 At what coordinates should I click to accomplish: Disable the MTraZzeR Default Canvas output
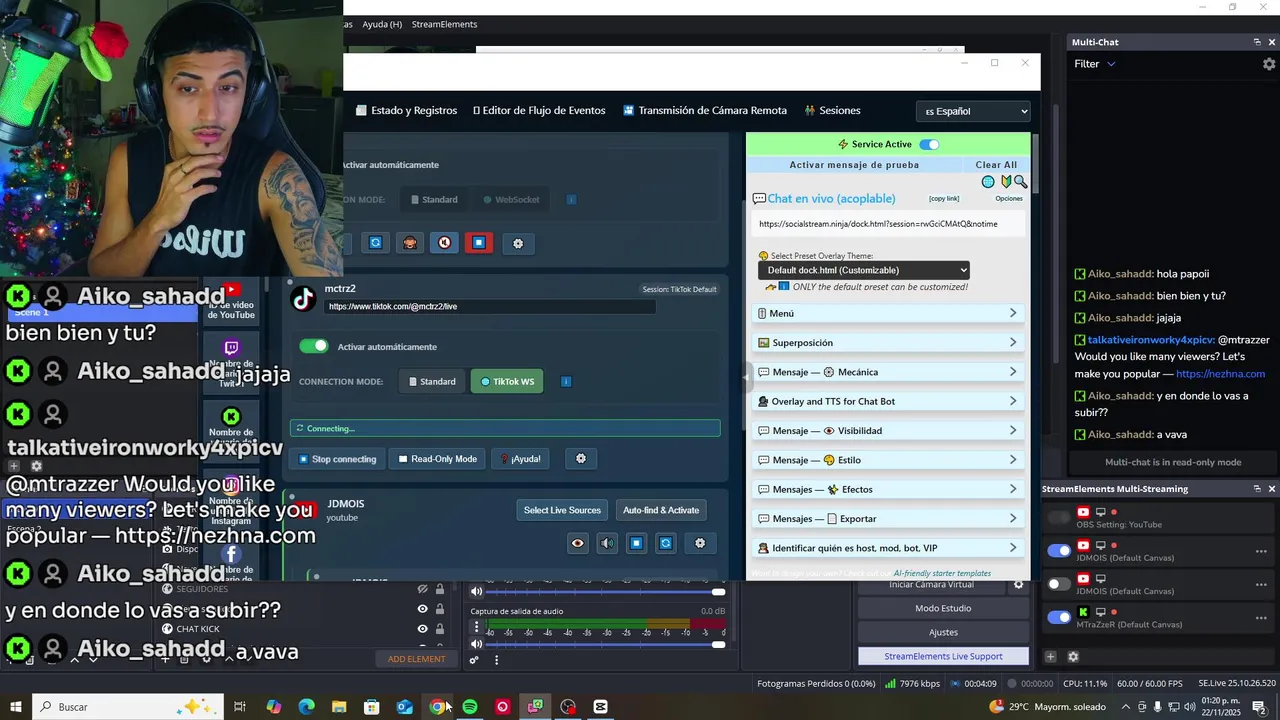tap(1059, 617)
